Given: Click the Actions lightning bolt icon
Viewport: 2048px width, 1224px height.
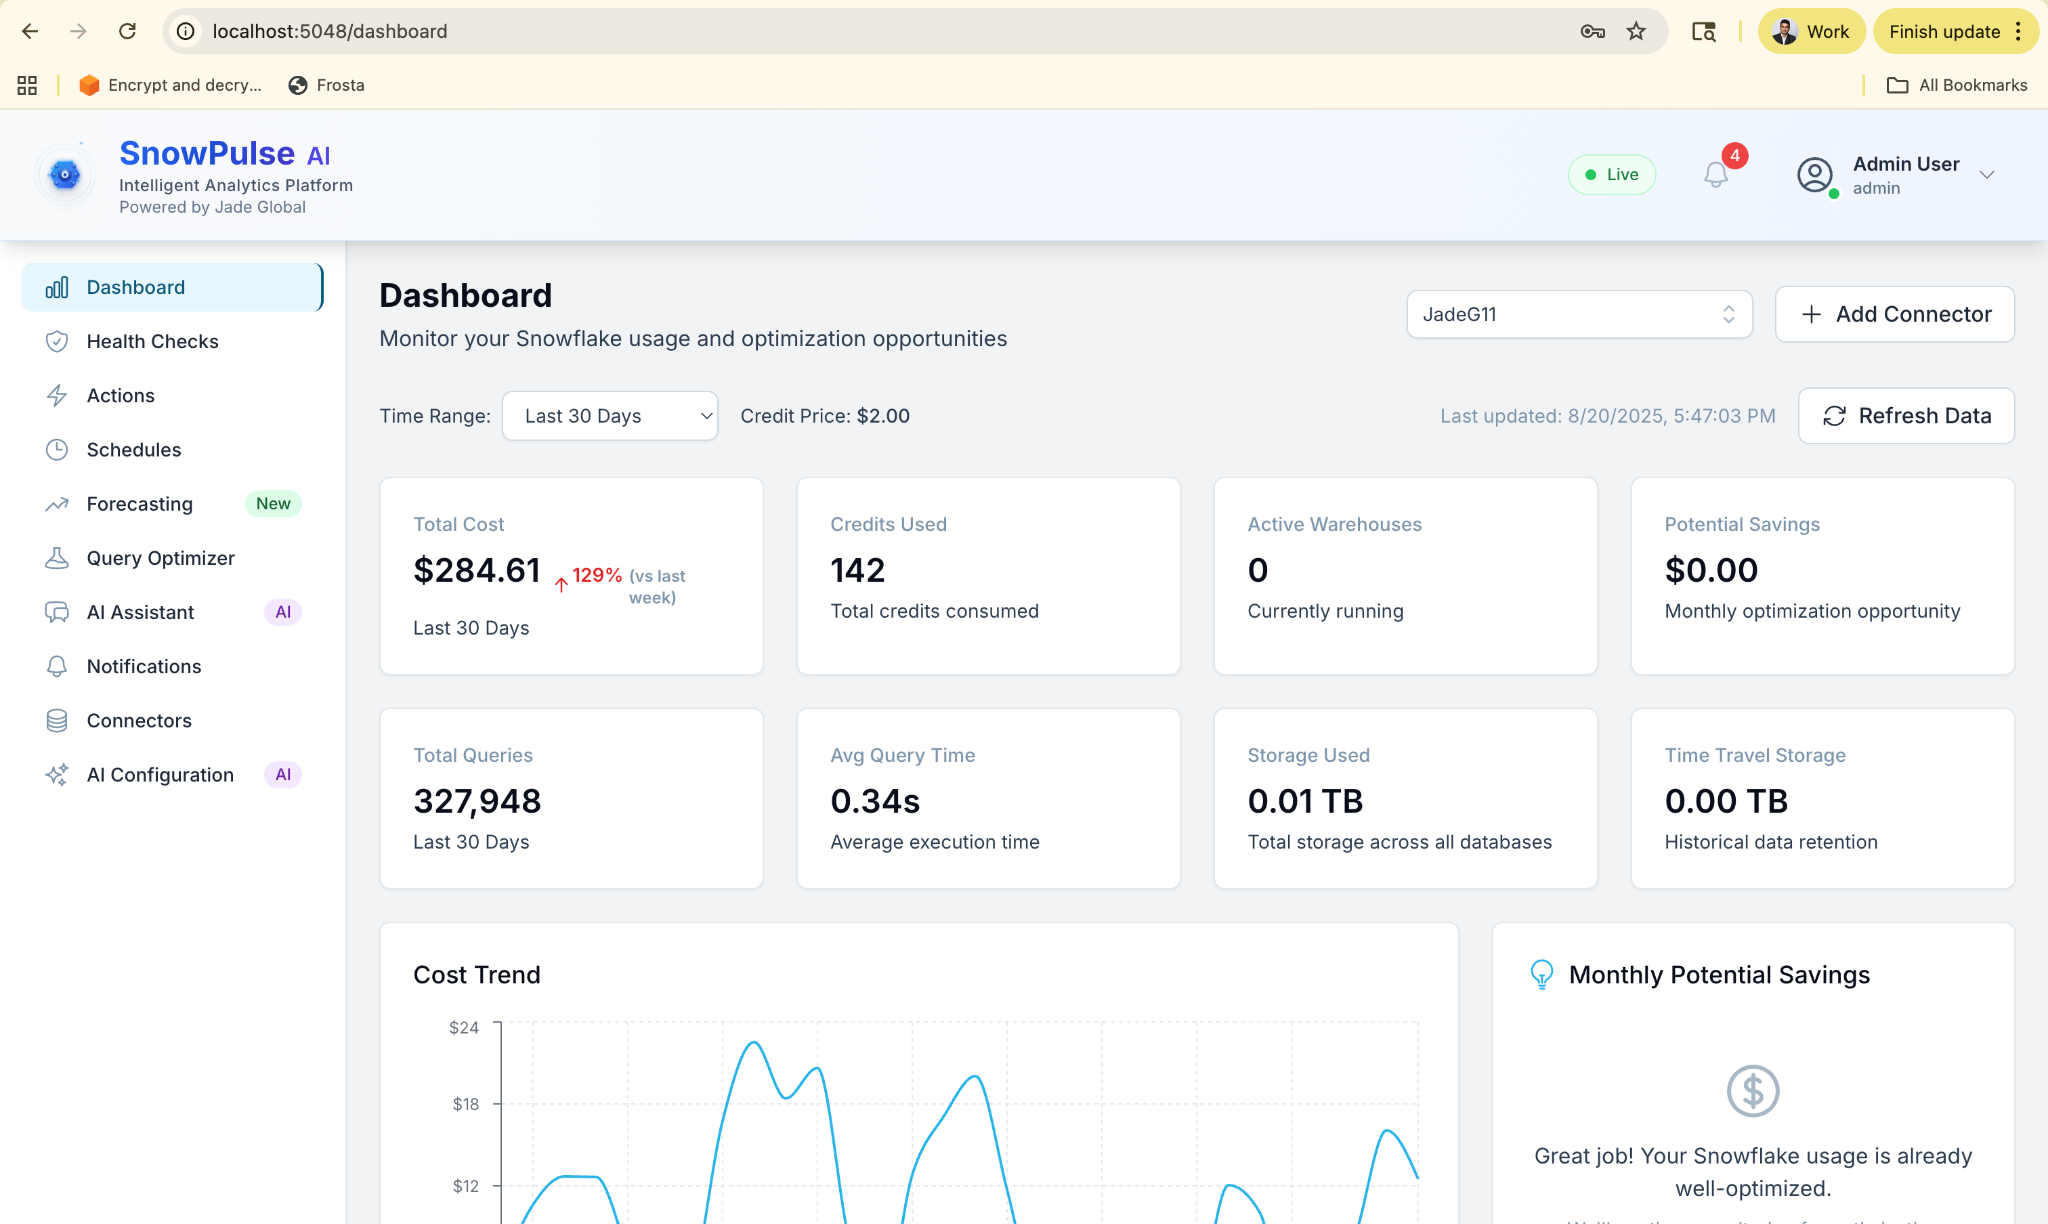Looking at the screenshot, I should [57, 396].
